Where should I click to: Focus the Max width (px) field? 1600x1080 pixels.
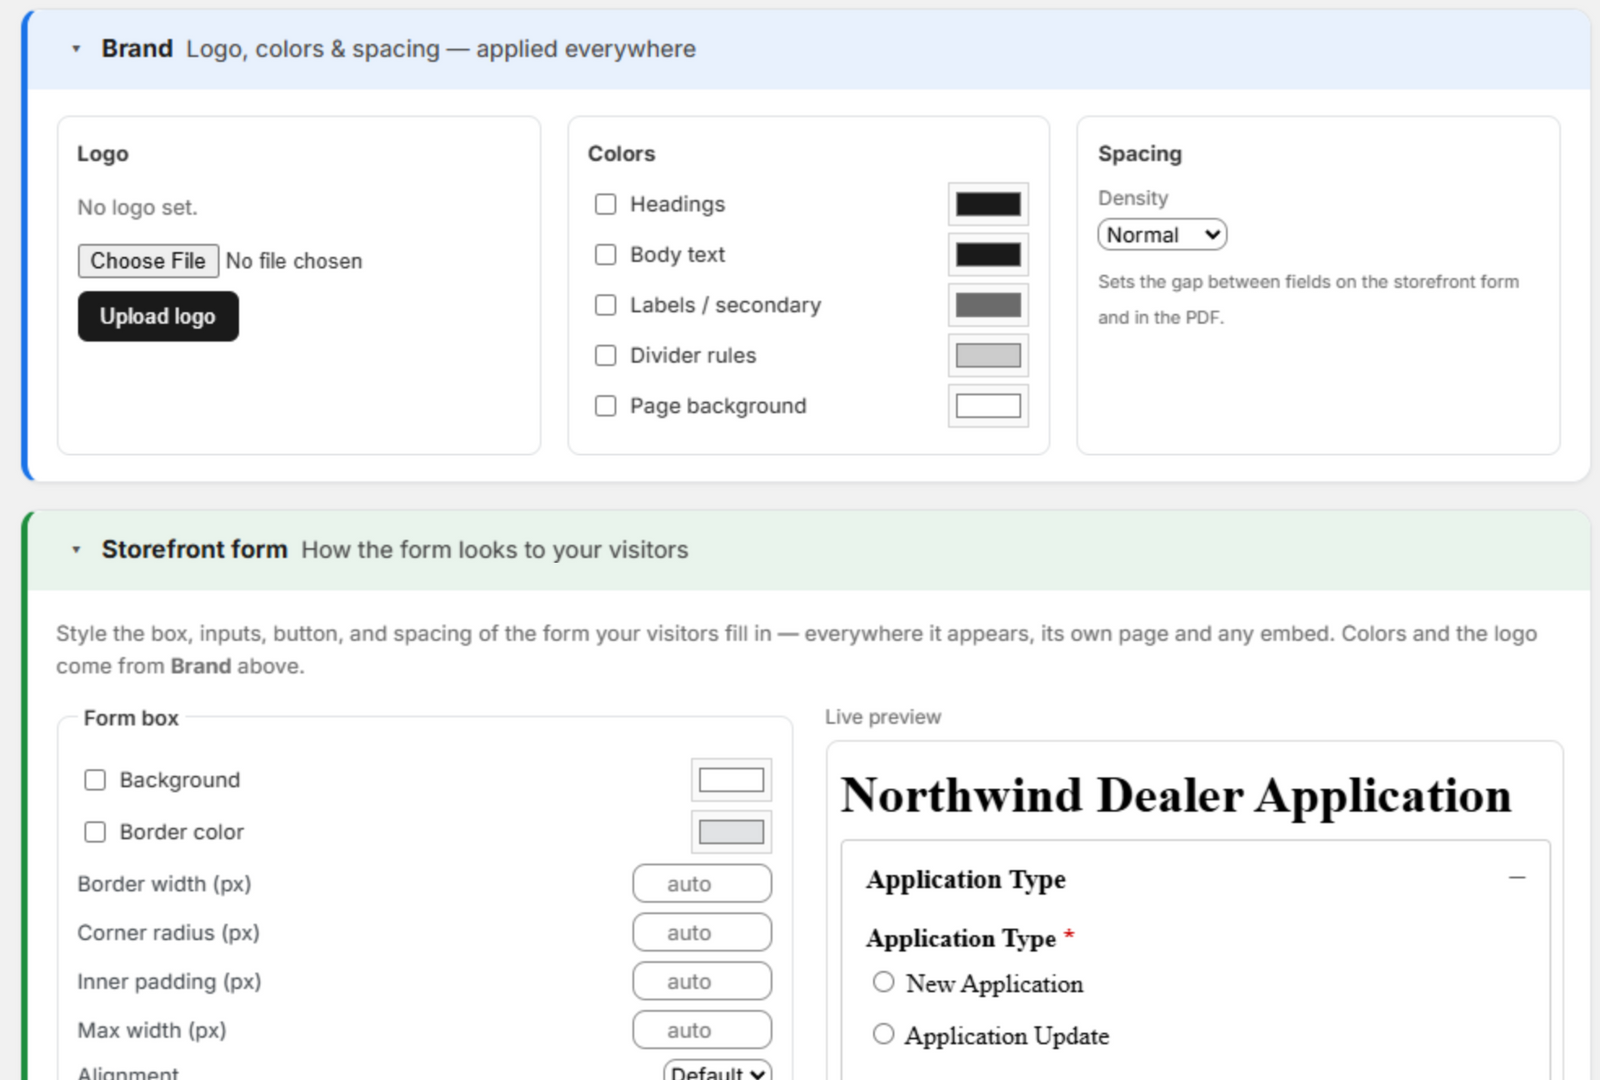tap(702, 1031)
